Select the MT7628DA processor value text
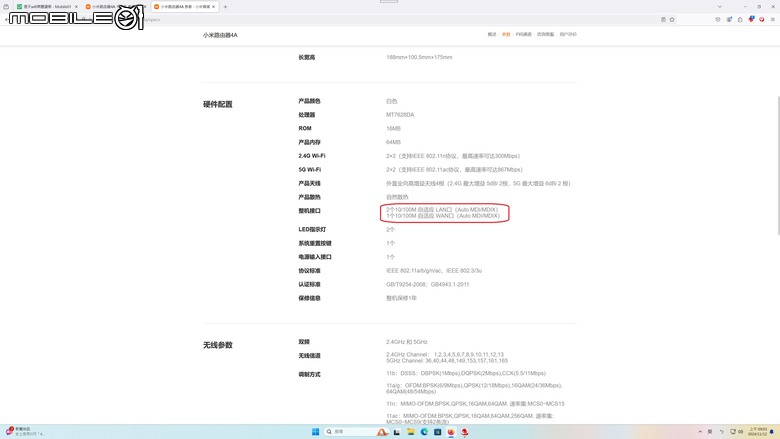Viewport: 780px width, 439px height. tap(400, 115)
